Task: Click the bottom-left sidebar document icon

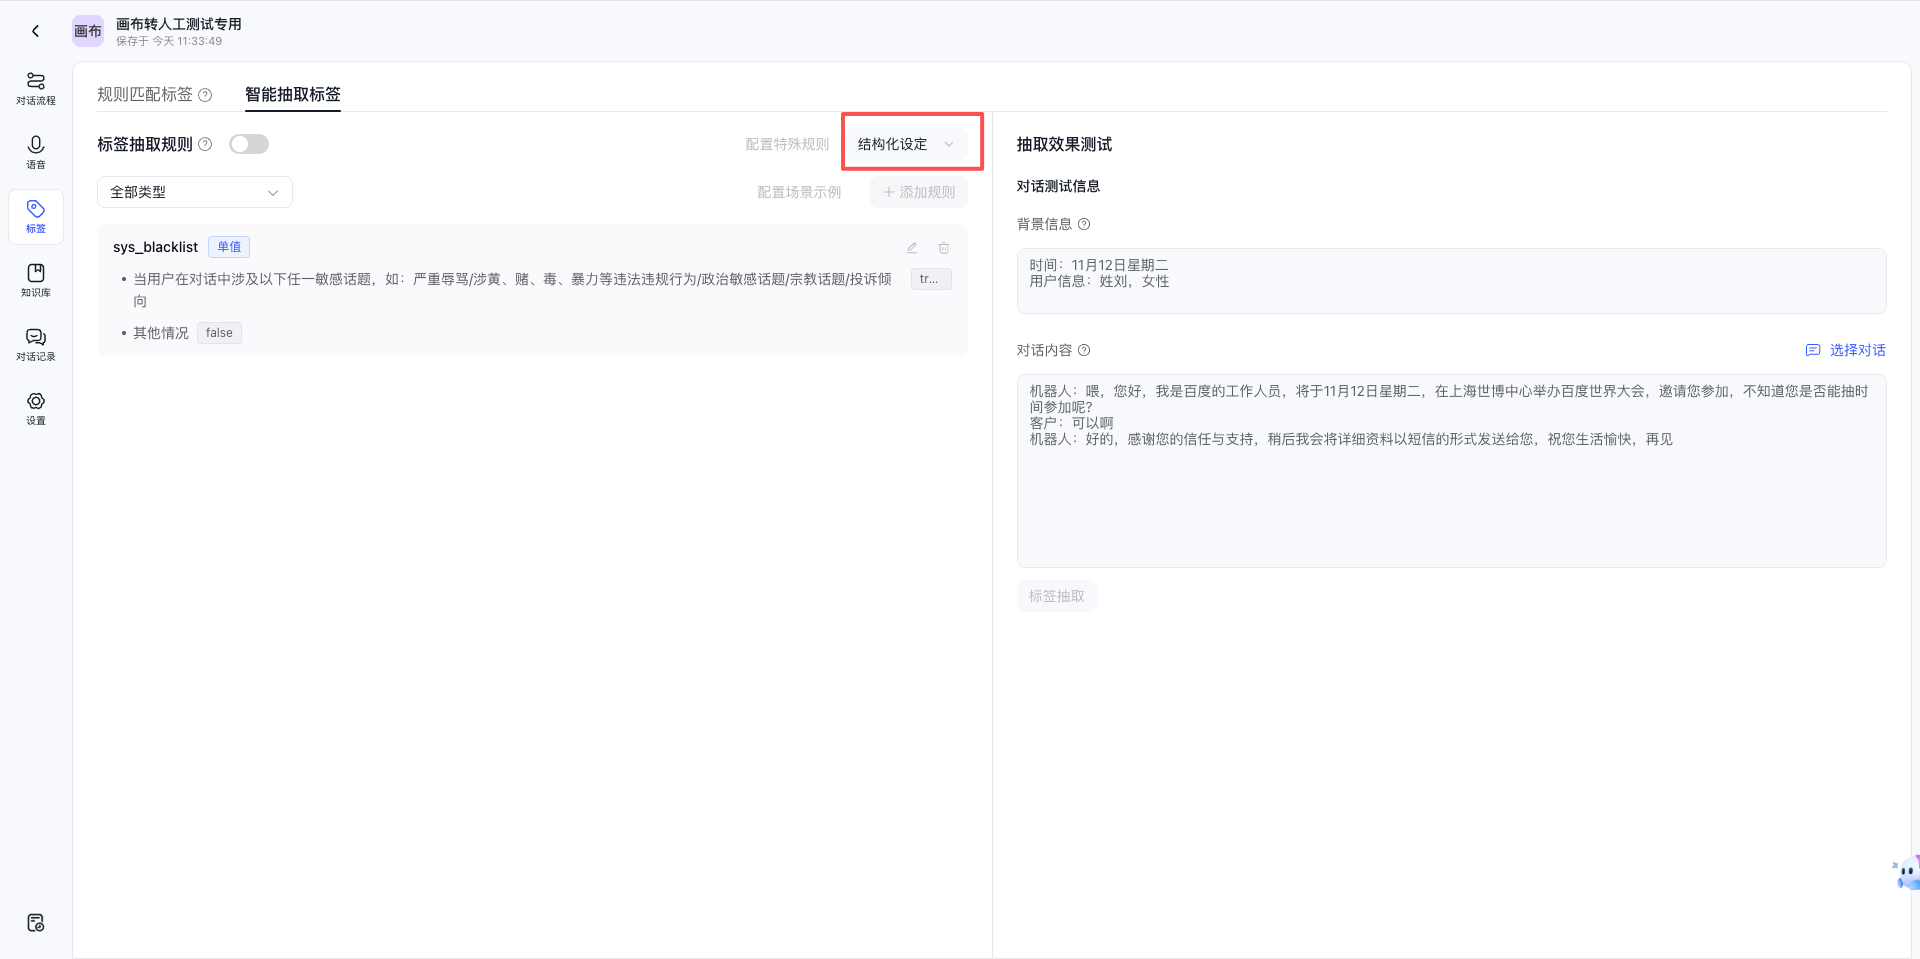Action: click(36, 922)
